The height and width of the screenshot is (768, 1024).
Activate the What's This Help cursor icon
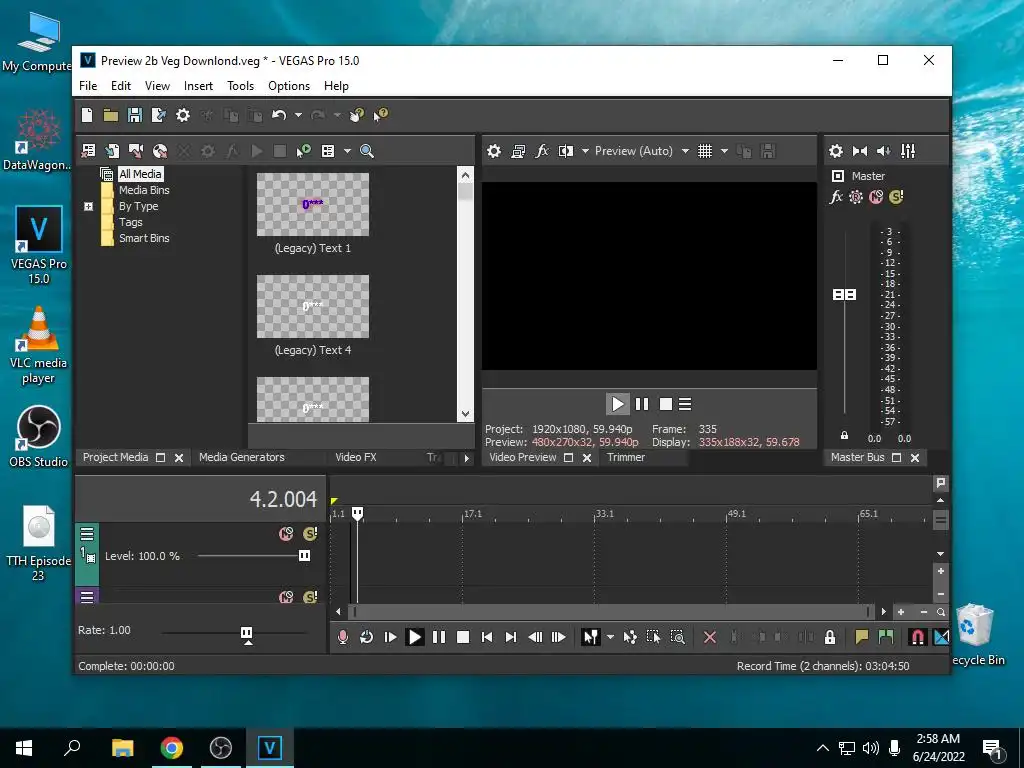click(381, 115)
